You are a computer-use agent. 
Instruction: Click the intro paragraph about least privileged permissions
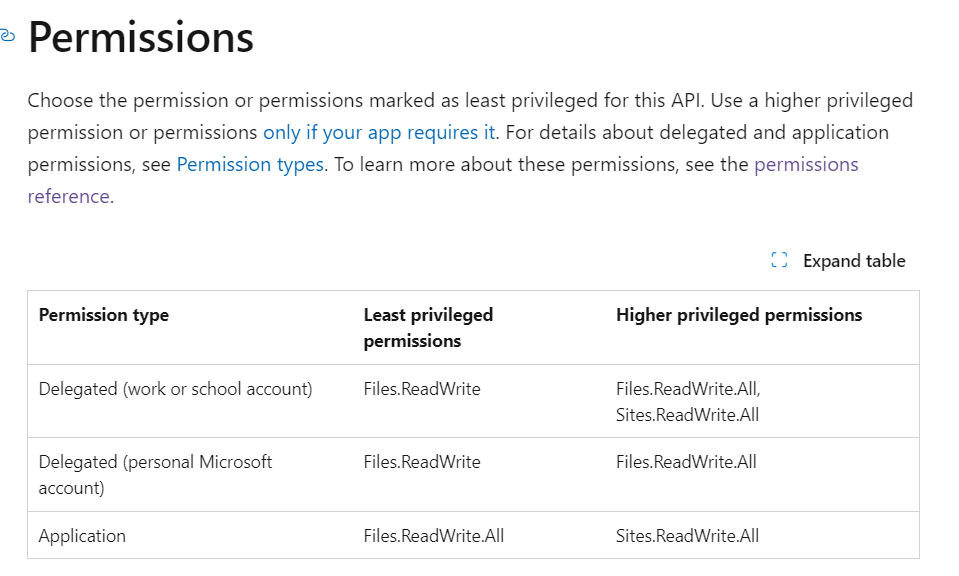(470, 149)
